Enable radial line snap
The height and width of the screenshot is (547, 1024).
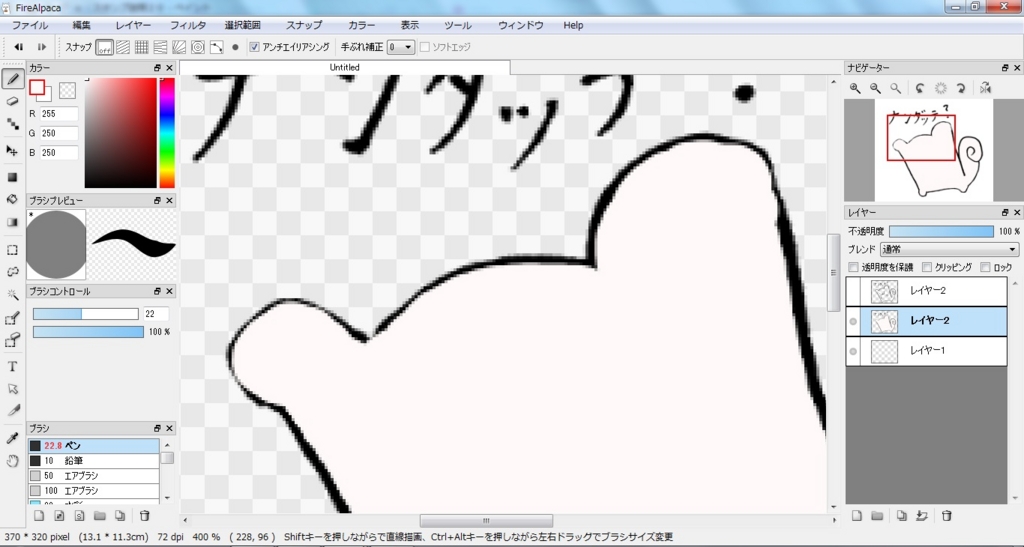[x=179, y=47]
